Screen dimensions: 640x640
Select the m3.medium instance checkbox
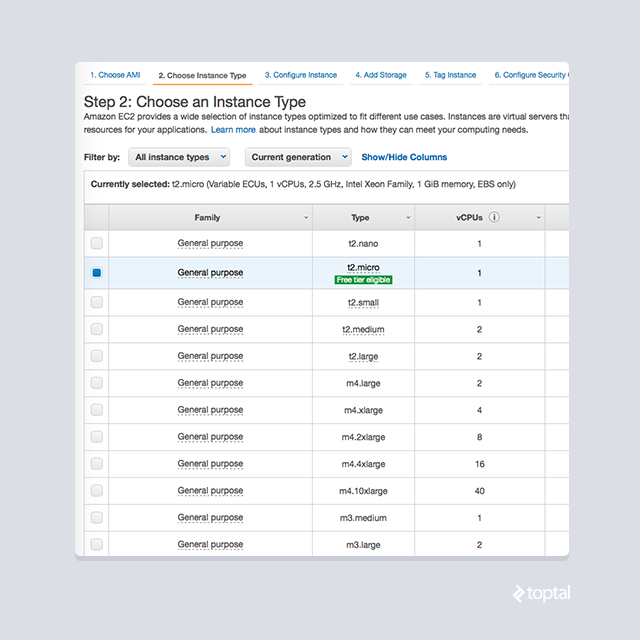97,518
